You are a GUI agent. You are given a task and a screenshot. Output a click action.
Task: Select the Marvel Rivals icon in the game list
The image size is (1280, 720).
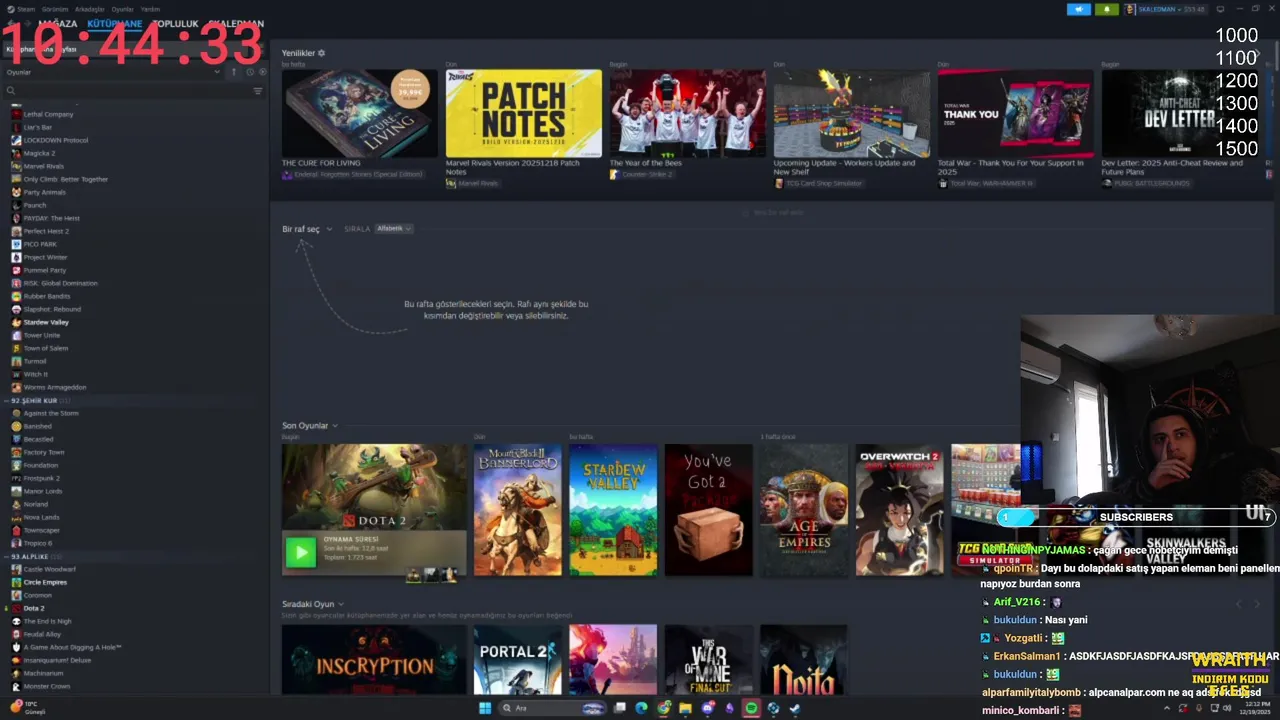[16, 166]
